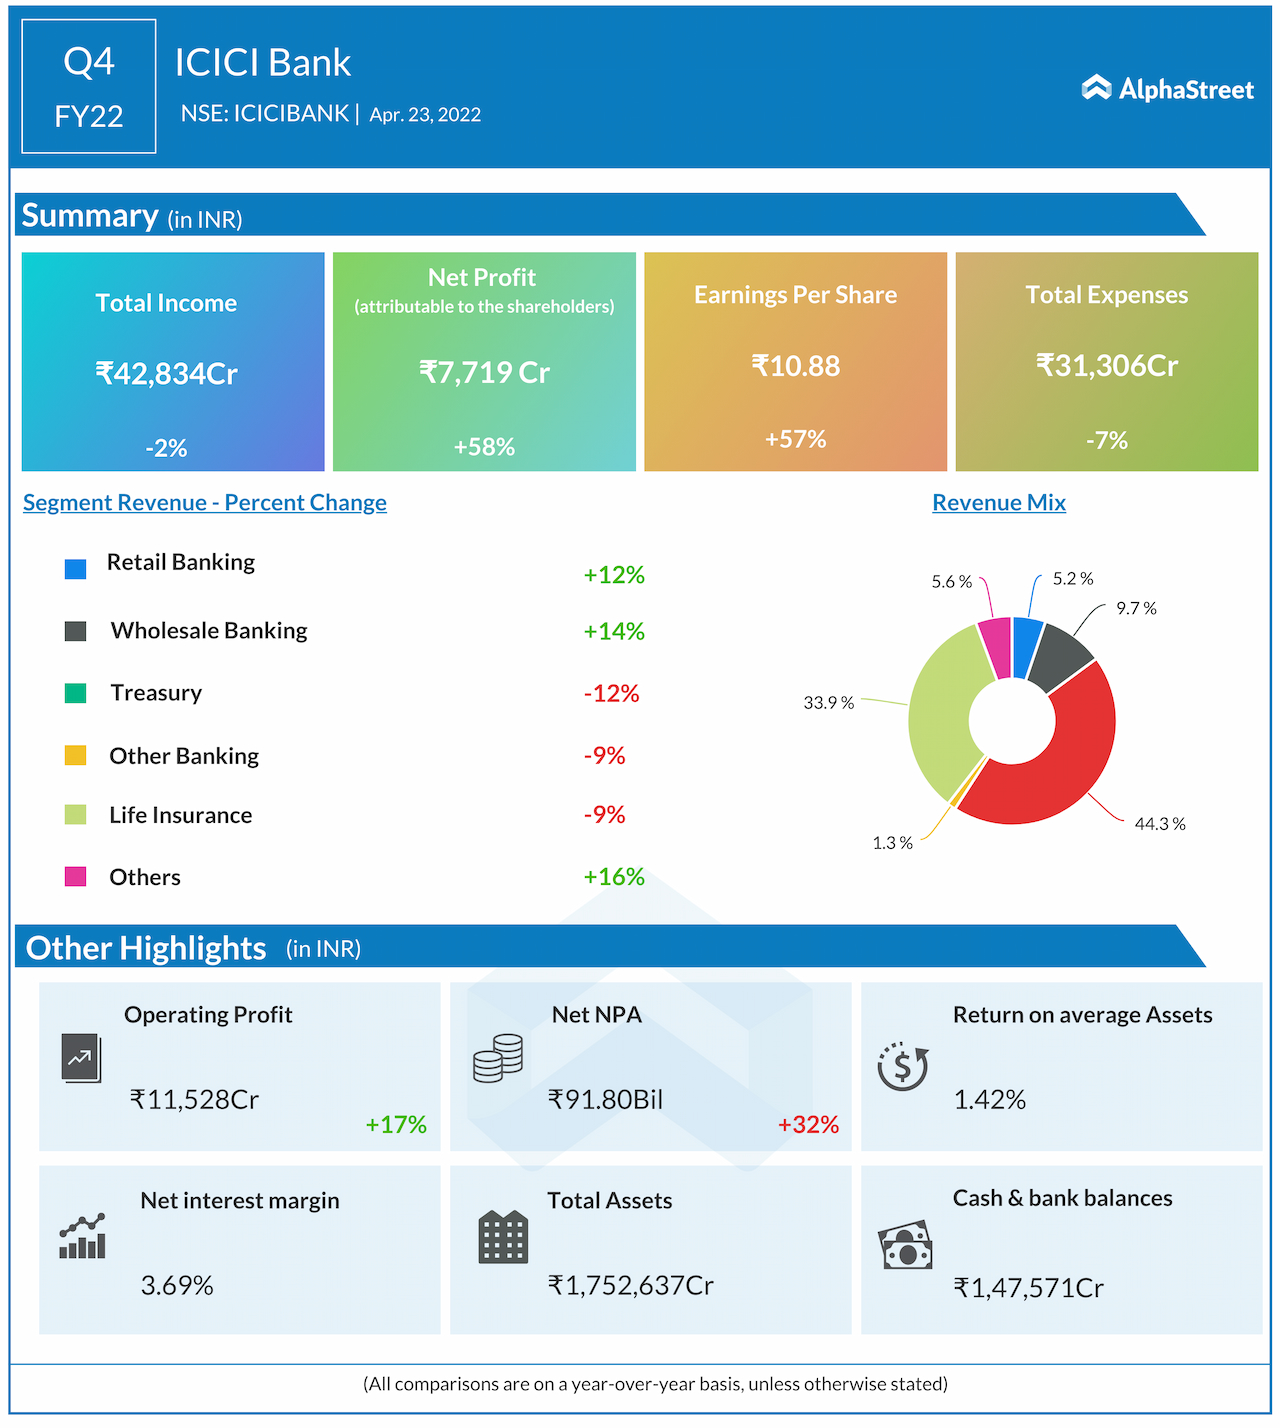Select the green Treasury legend swatch
The image size is (1280, 1428).
coord(75,693)
